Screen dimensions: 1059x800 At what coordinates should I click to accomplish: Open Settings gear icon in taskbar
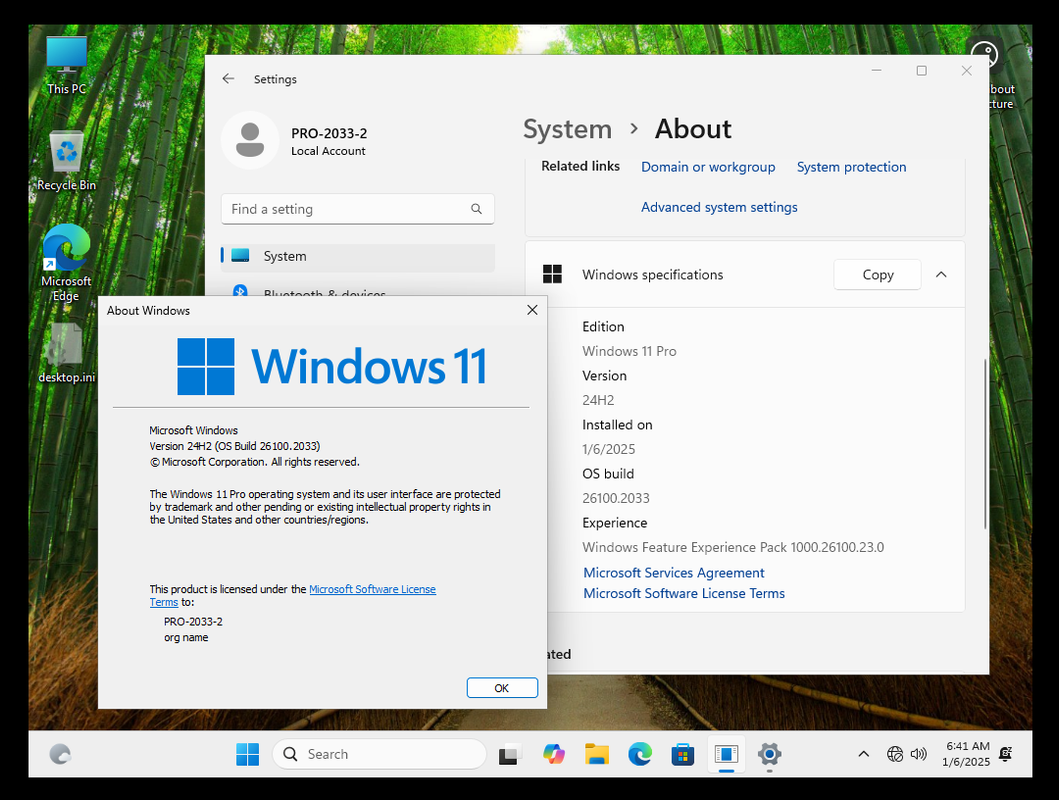point(769,754)
